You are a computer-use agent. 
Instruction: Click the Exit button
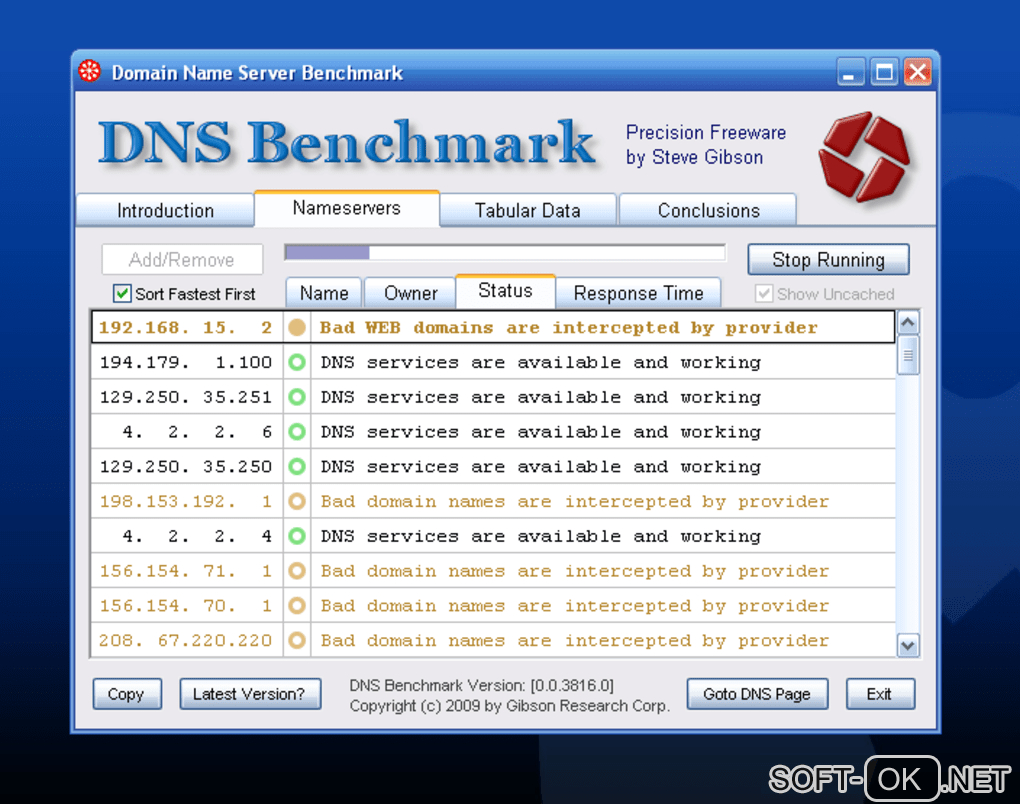(x=880, y=694)
